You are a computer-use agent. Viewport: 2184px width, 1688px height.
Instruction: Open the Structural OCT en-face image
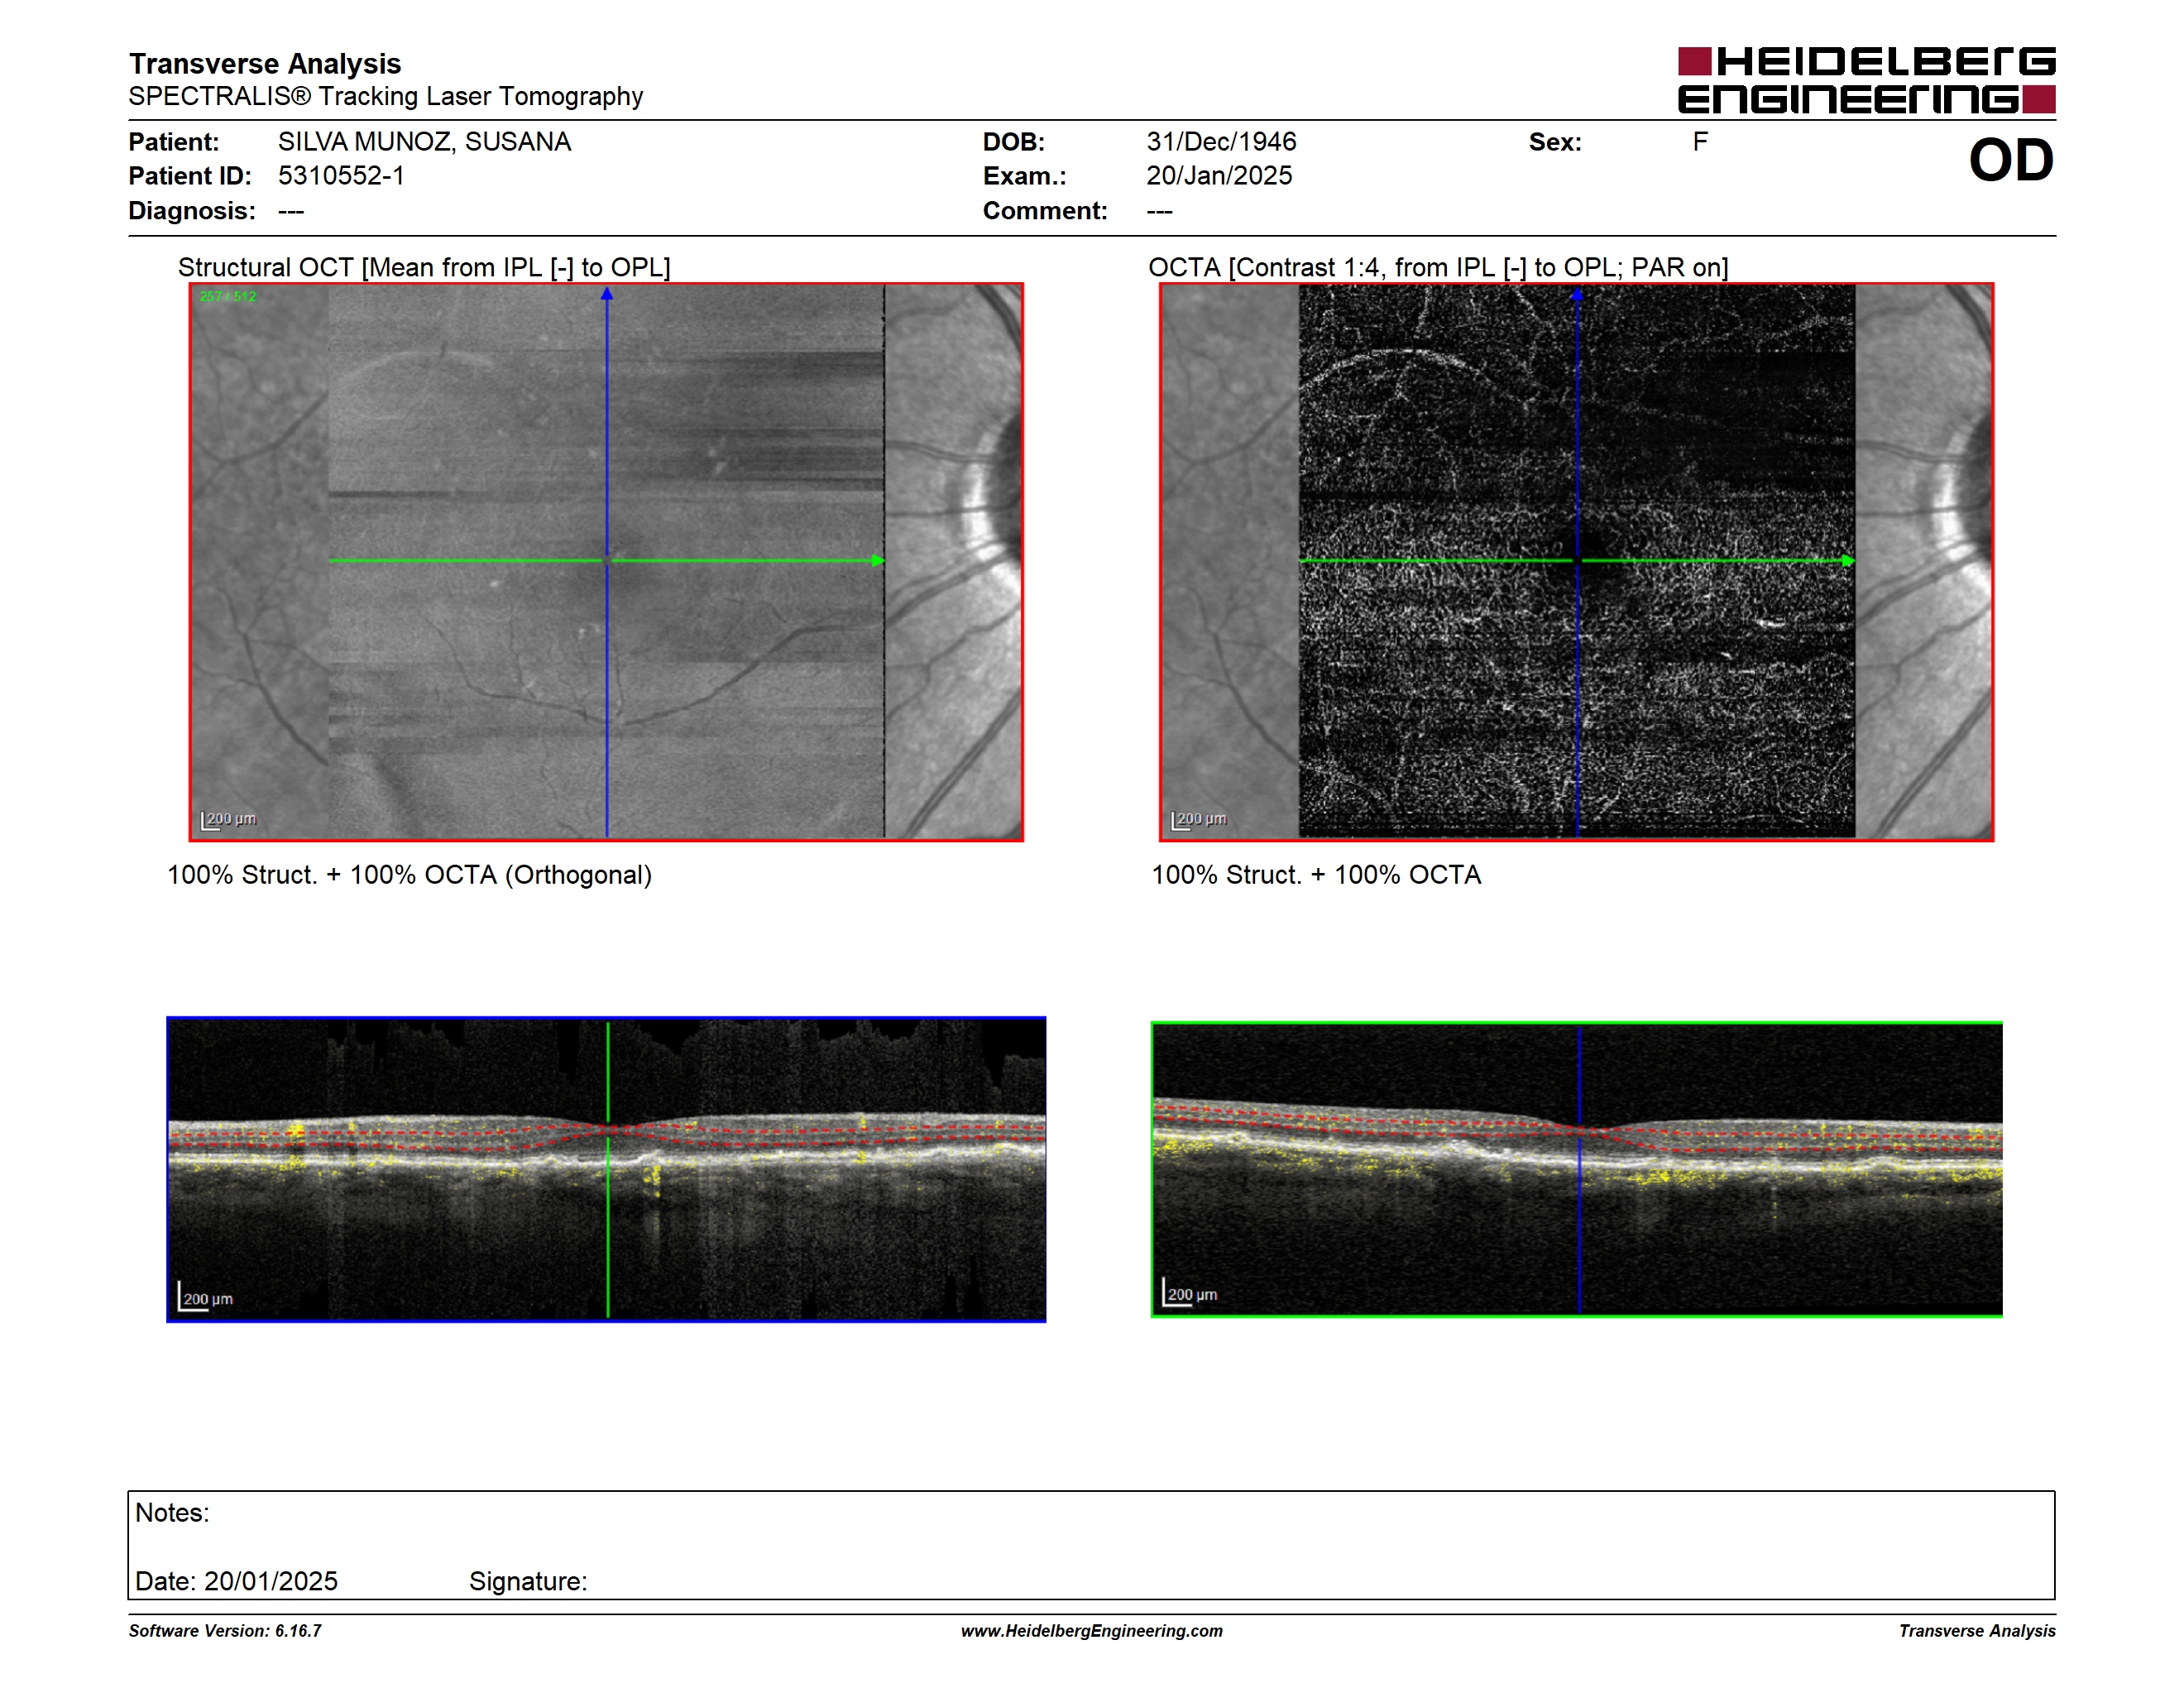pos(606,562)
